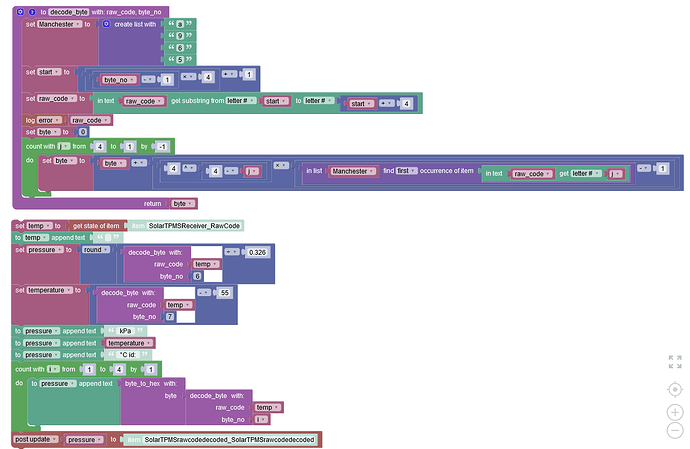Edit the 0.326 number field
The image size is (690, 449).
257,252
